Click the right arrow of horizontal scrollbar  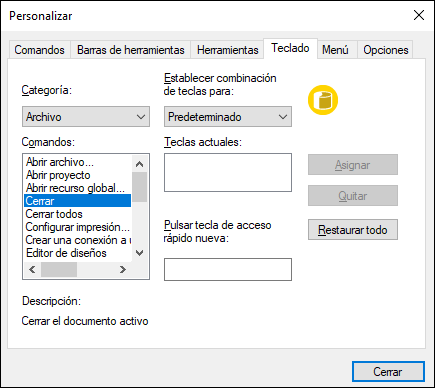click(123, 269)
